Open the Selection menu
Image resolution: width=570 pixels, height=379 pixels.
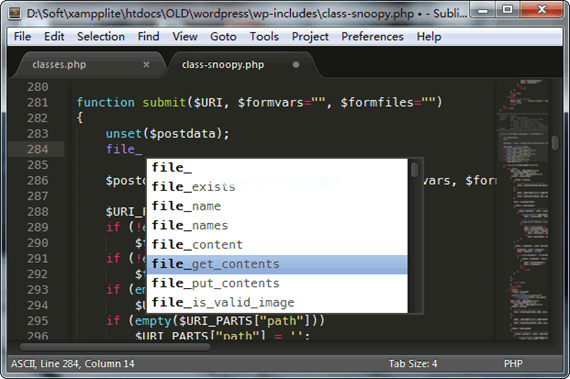(101, 36)
